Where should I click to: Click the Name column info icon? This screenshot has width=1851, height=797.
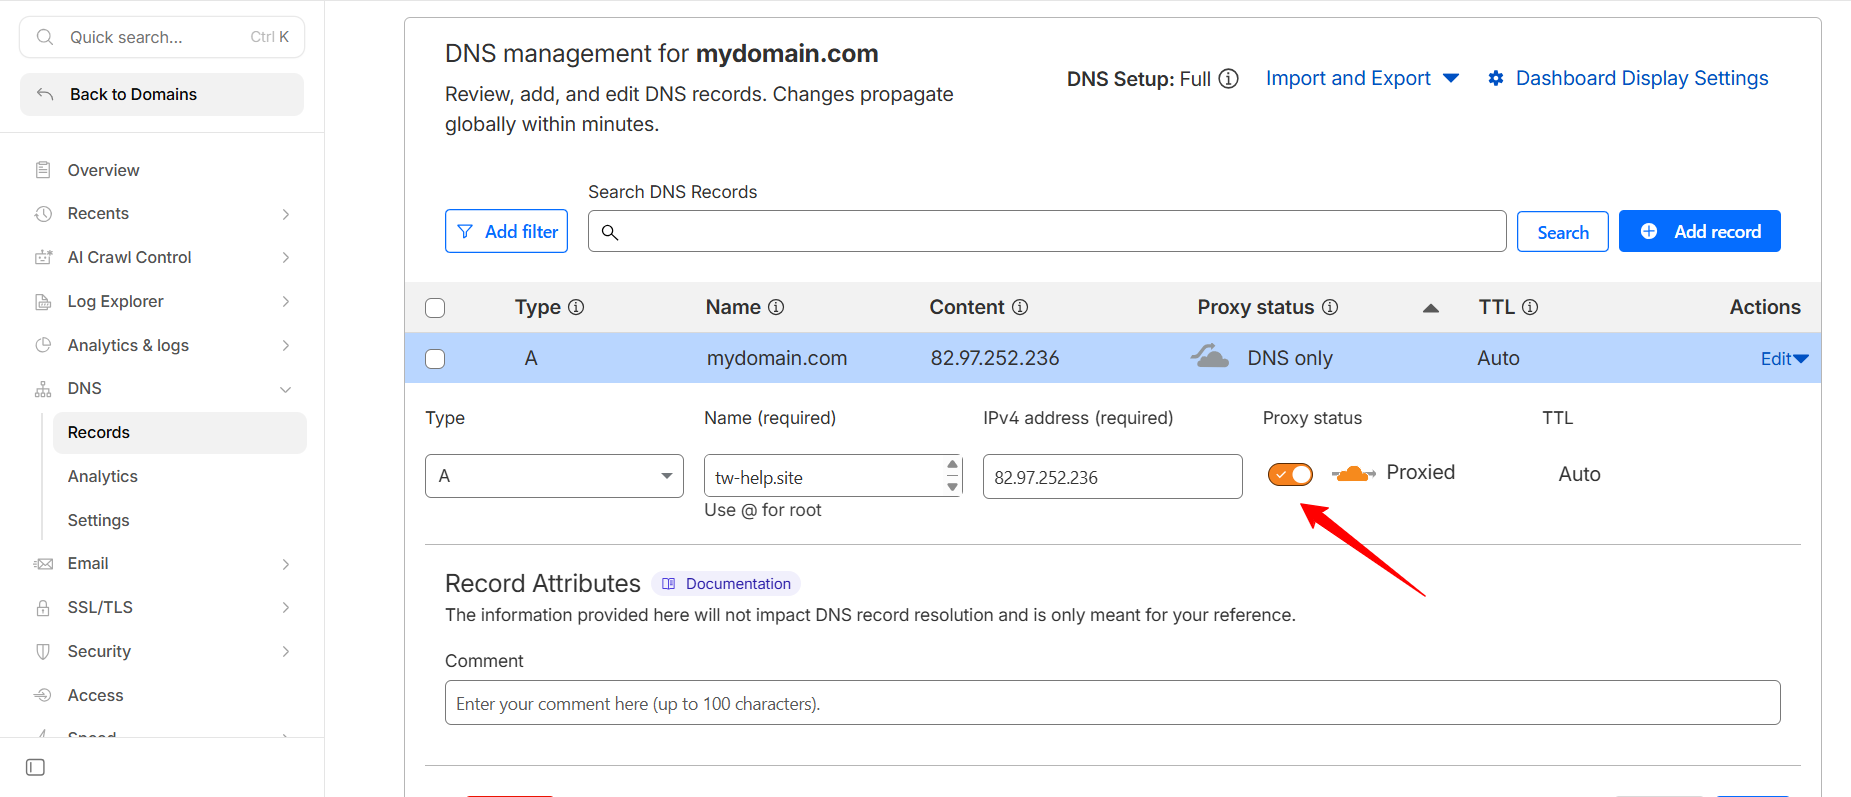[x=776, y=307]
